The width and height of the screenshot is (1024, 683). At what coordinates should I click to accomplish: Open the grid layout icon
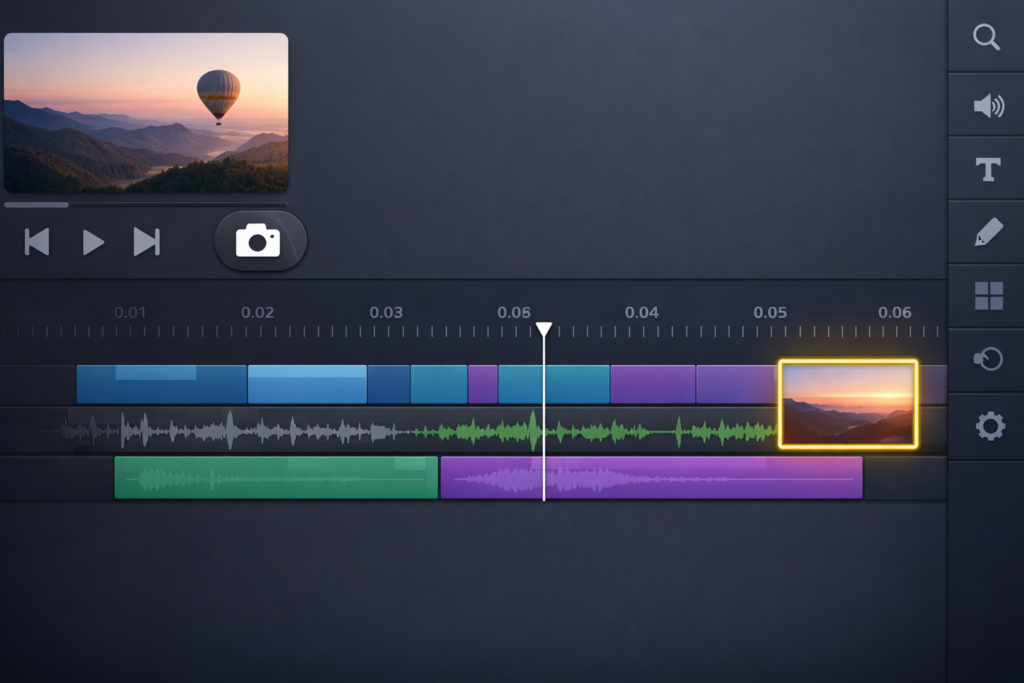pos(987,296)
